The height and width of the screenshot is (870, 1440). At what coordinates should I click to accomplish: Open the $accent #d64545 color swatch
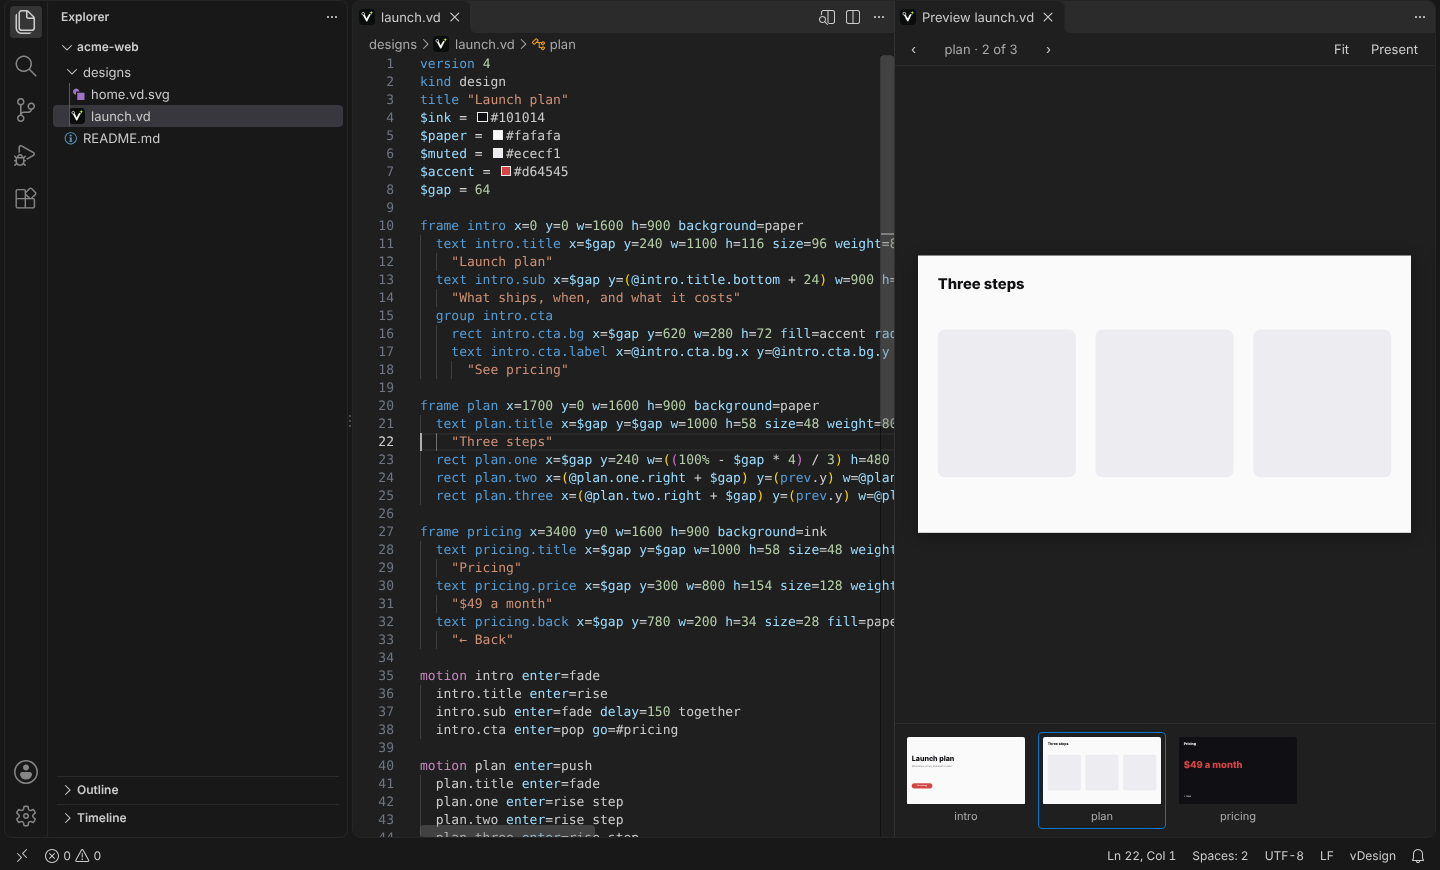[x=506, y=172]
